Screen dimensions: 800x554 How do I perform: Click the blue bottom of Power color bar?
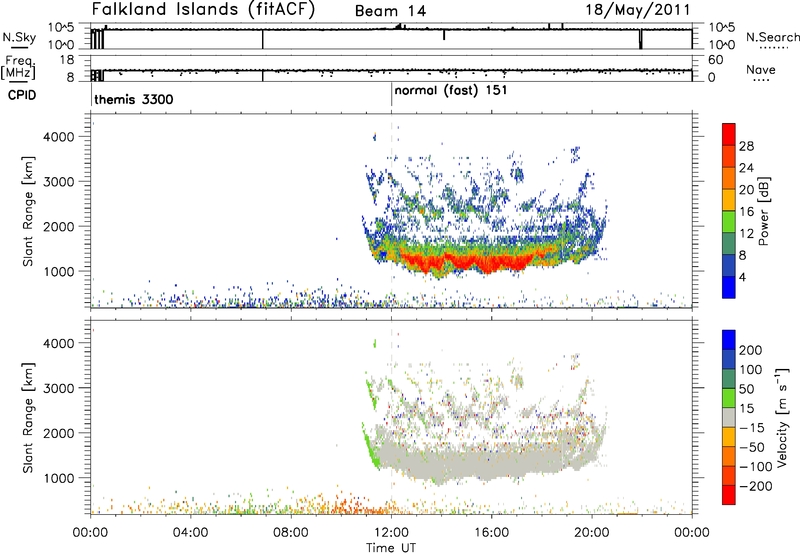point(729,287)
